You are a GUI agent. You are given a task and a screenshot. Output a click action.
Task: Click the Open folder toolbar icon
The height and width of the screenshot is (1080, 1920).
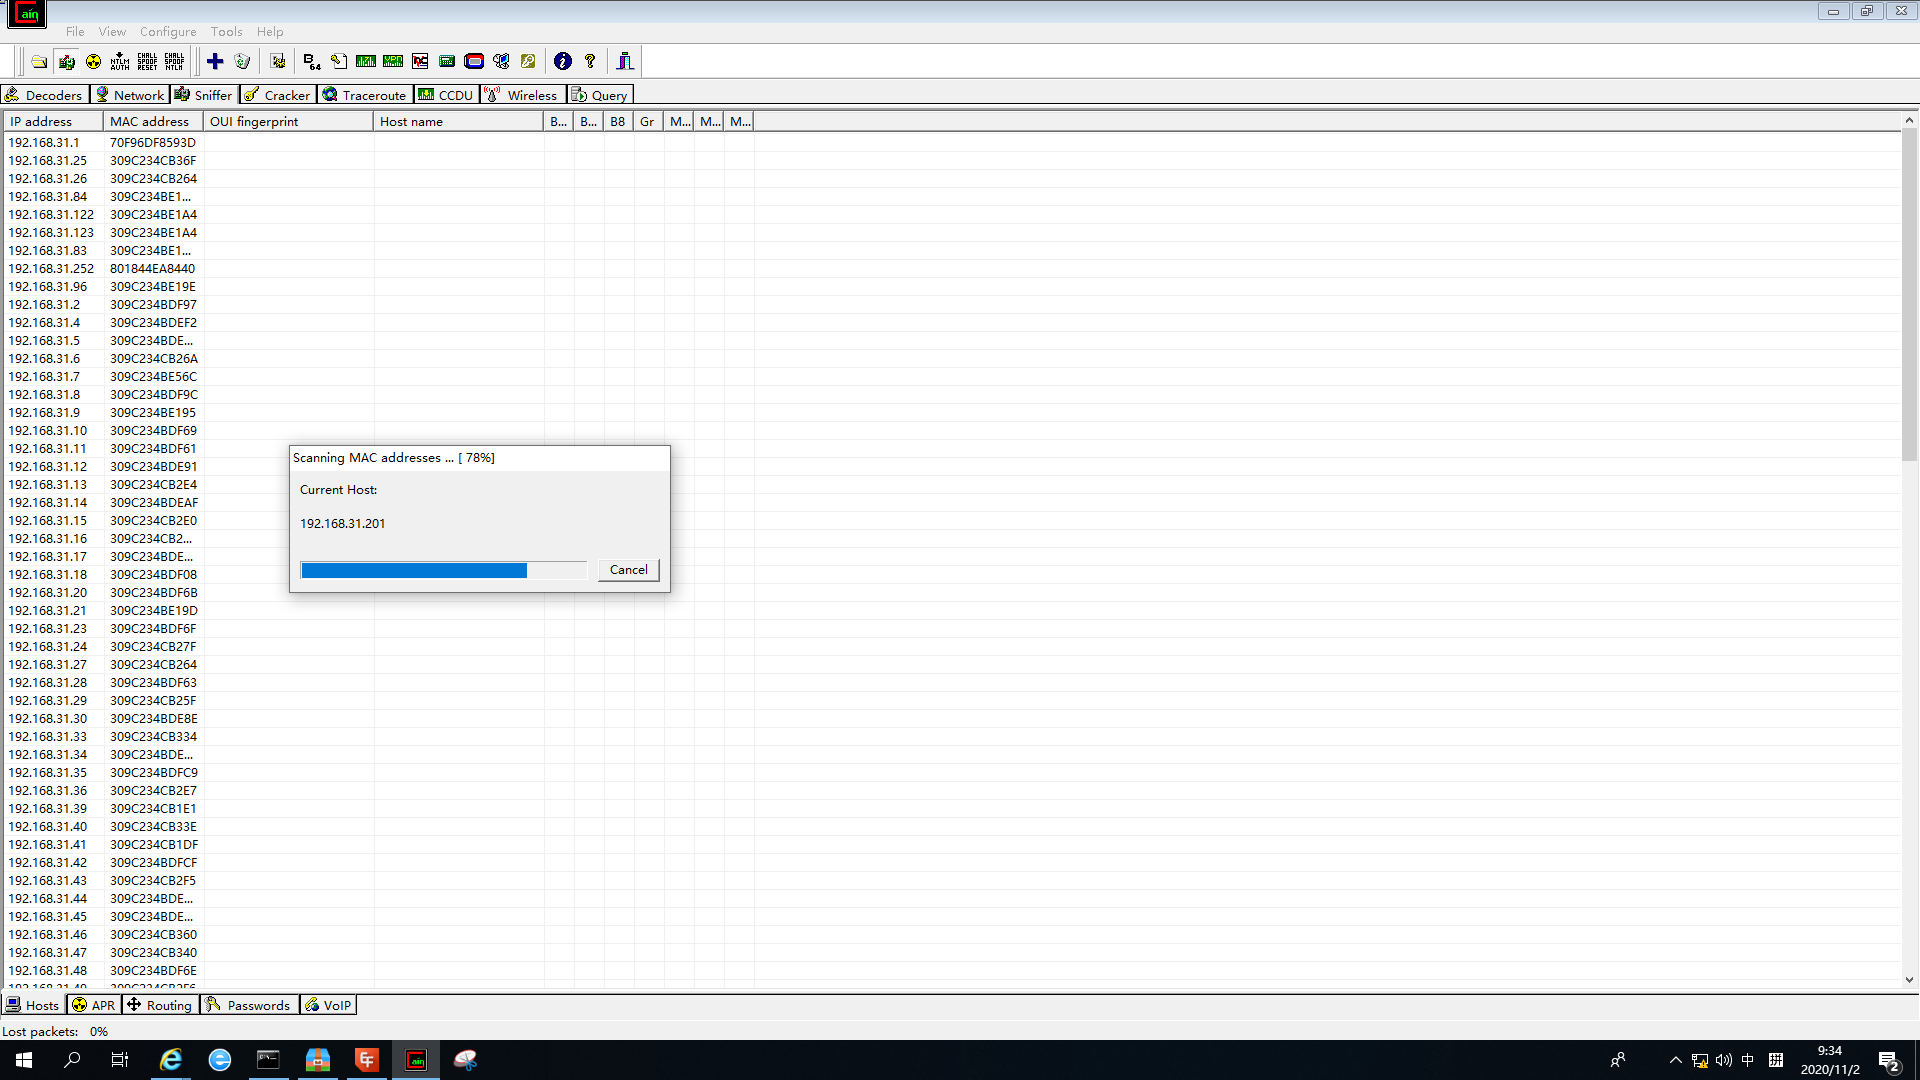(39, 62)
